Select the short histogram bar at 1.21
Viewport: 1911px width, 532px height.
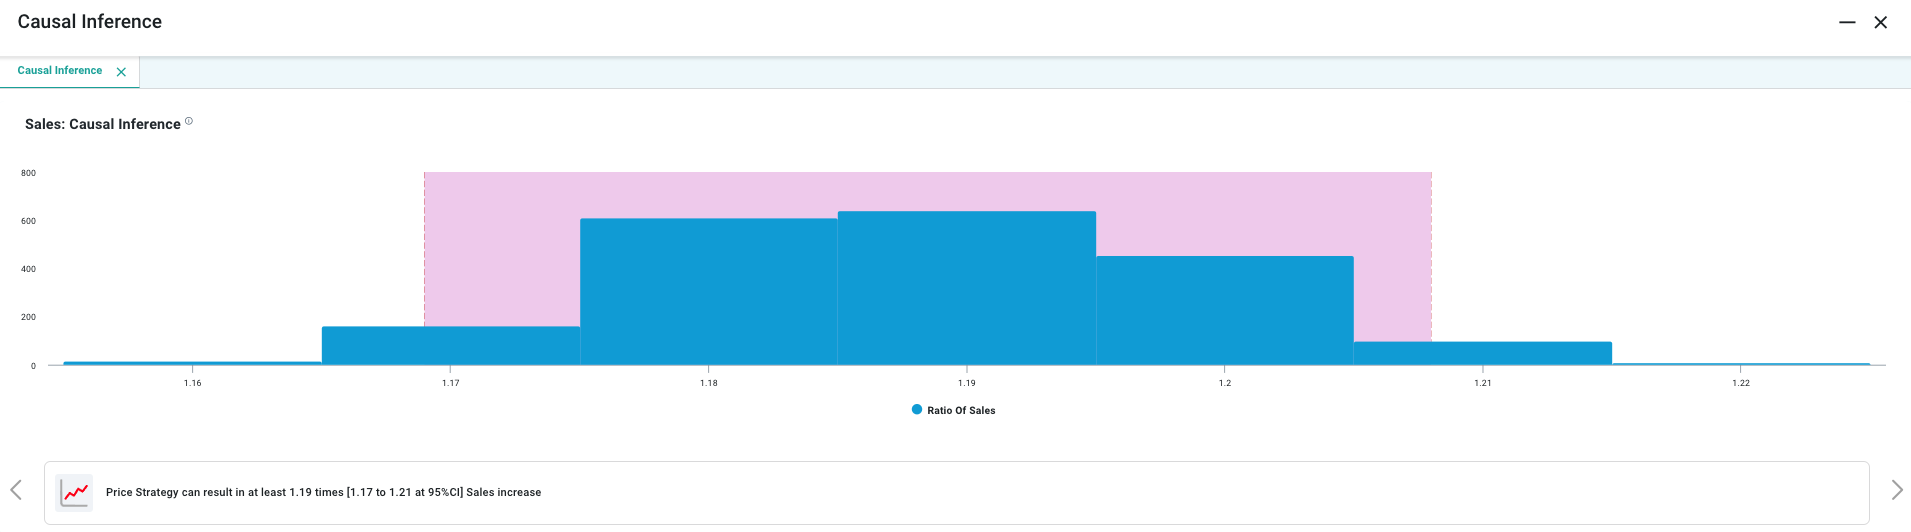pyautogui.click(x=1482, y=353)
